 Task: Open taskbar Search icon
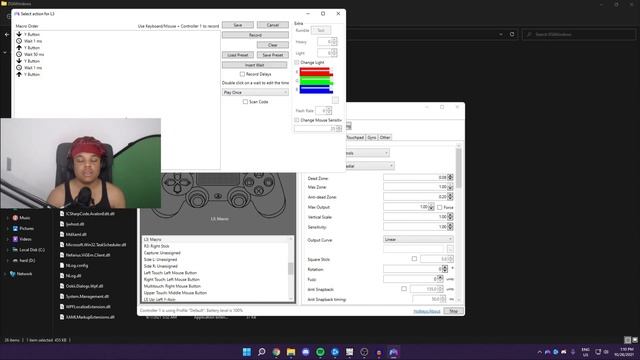click(x=262, y=352)
